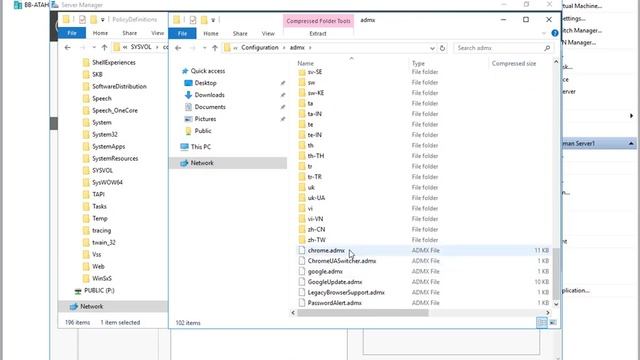Viewport: 640px width, 360px height.
Task: Select the LegacyBrowserSupport.admx file
Action: pos(346,293)
